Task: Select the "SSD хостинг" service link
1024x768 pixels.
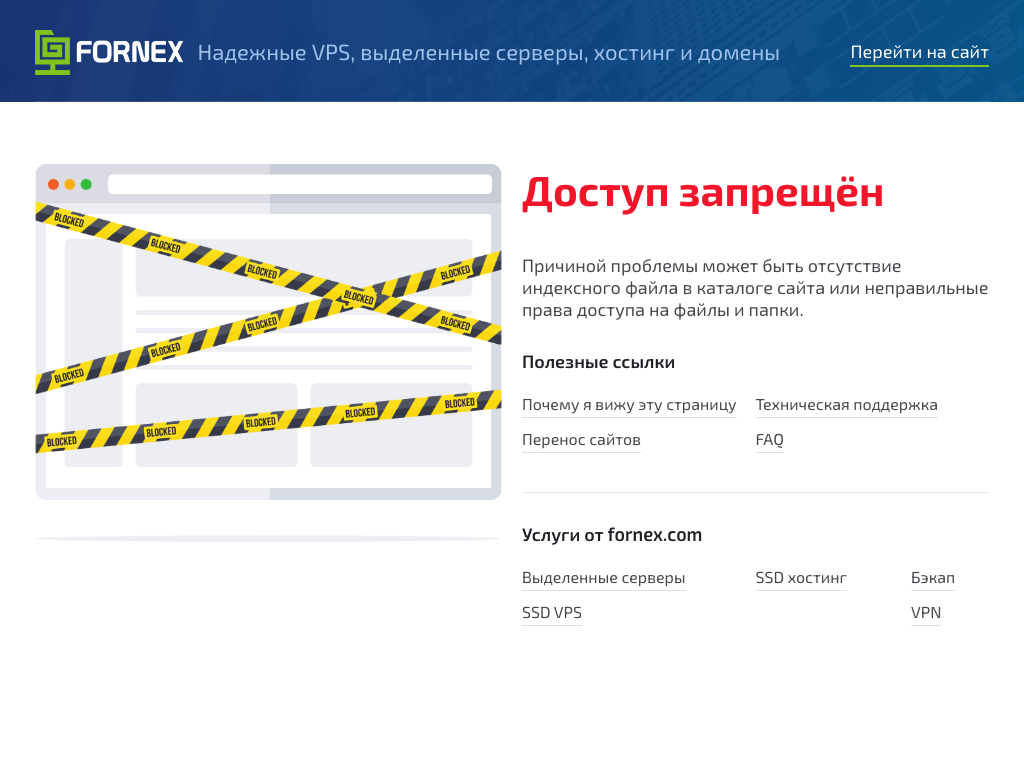Action: coord(801,578)
